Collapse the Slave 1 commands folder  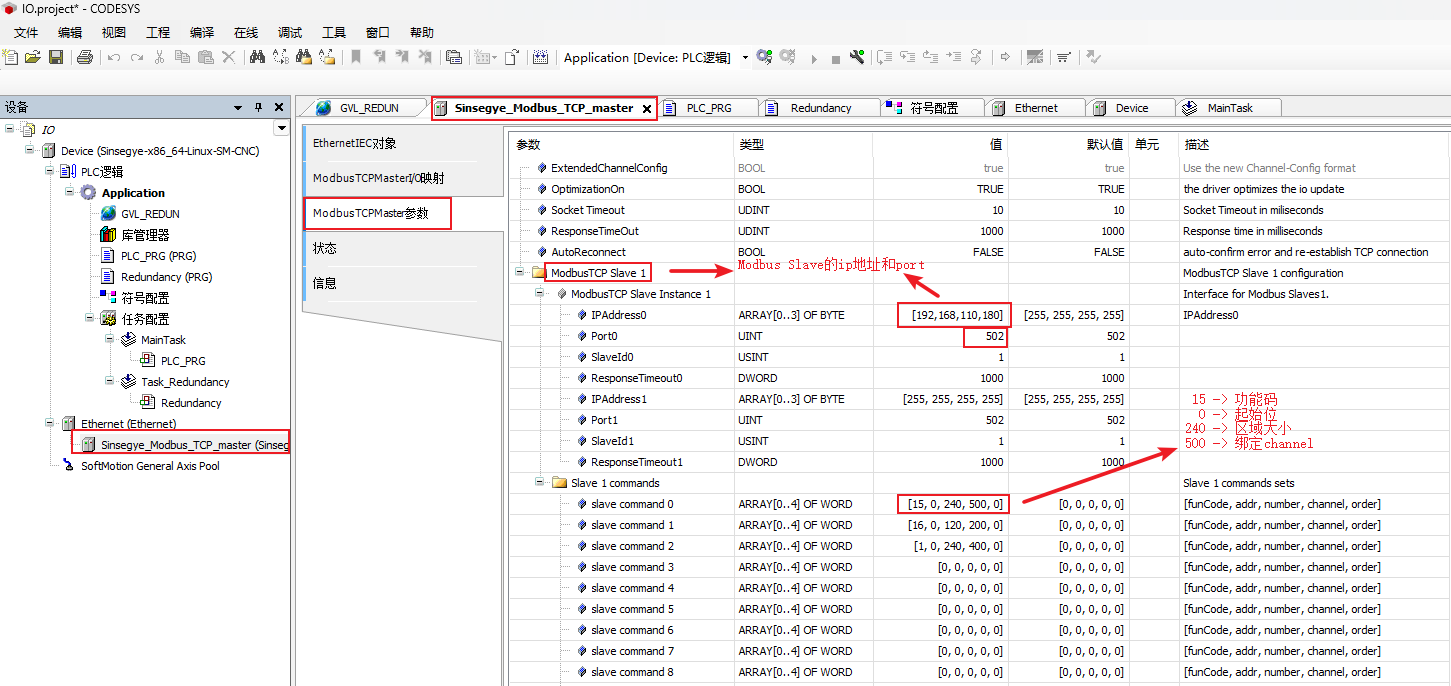point(541,483)
